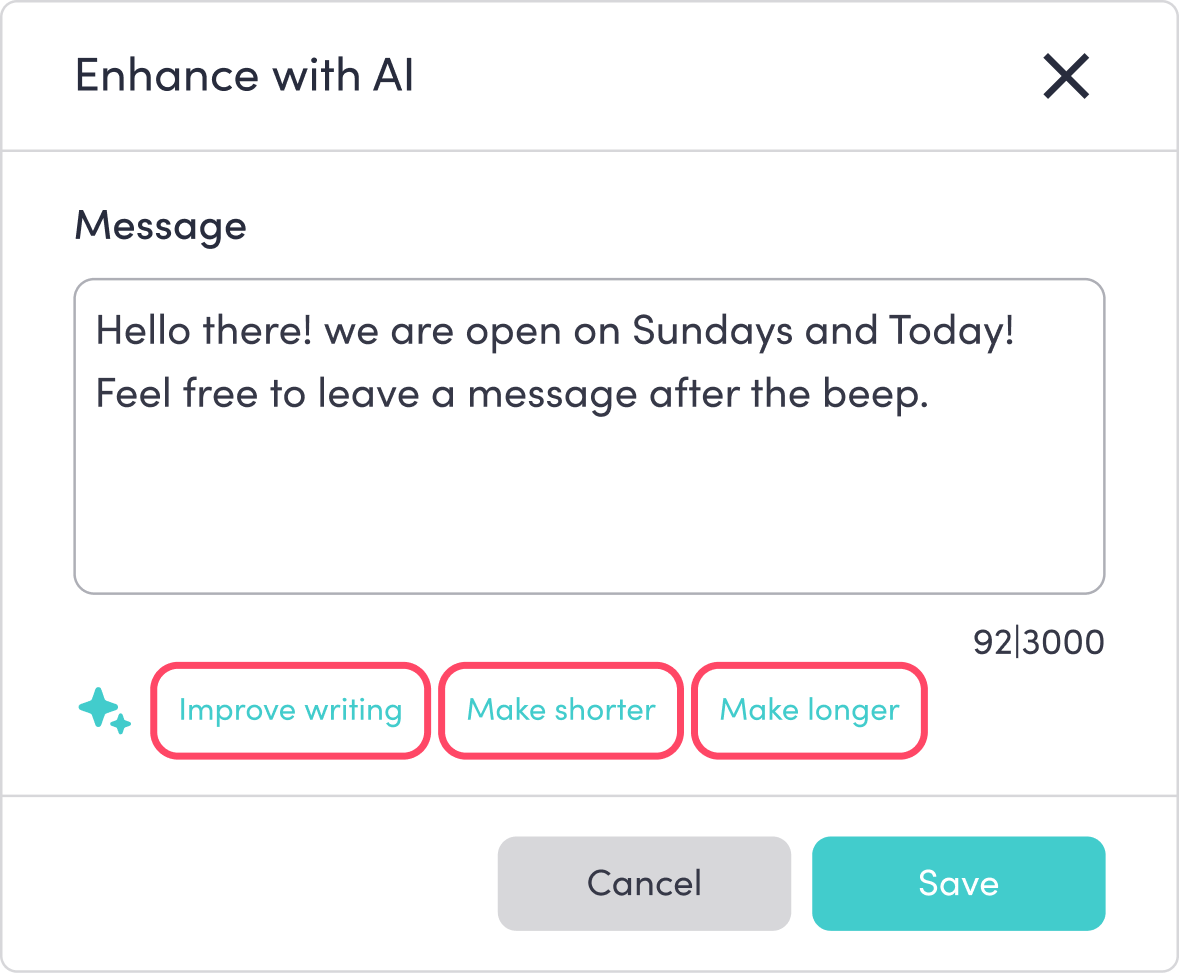
Task: Click the Message field label
Action: point(160,225)
